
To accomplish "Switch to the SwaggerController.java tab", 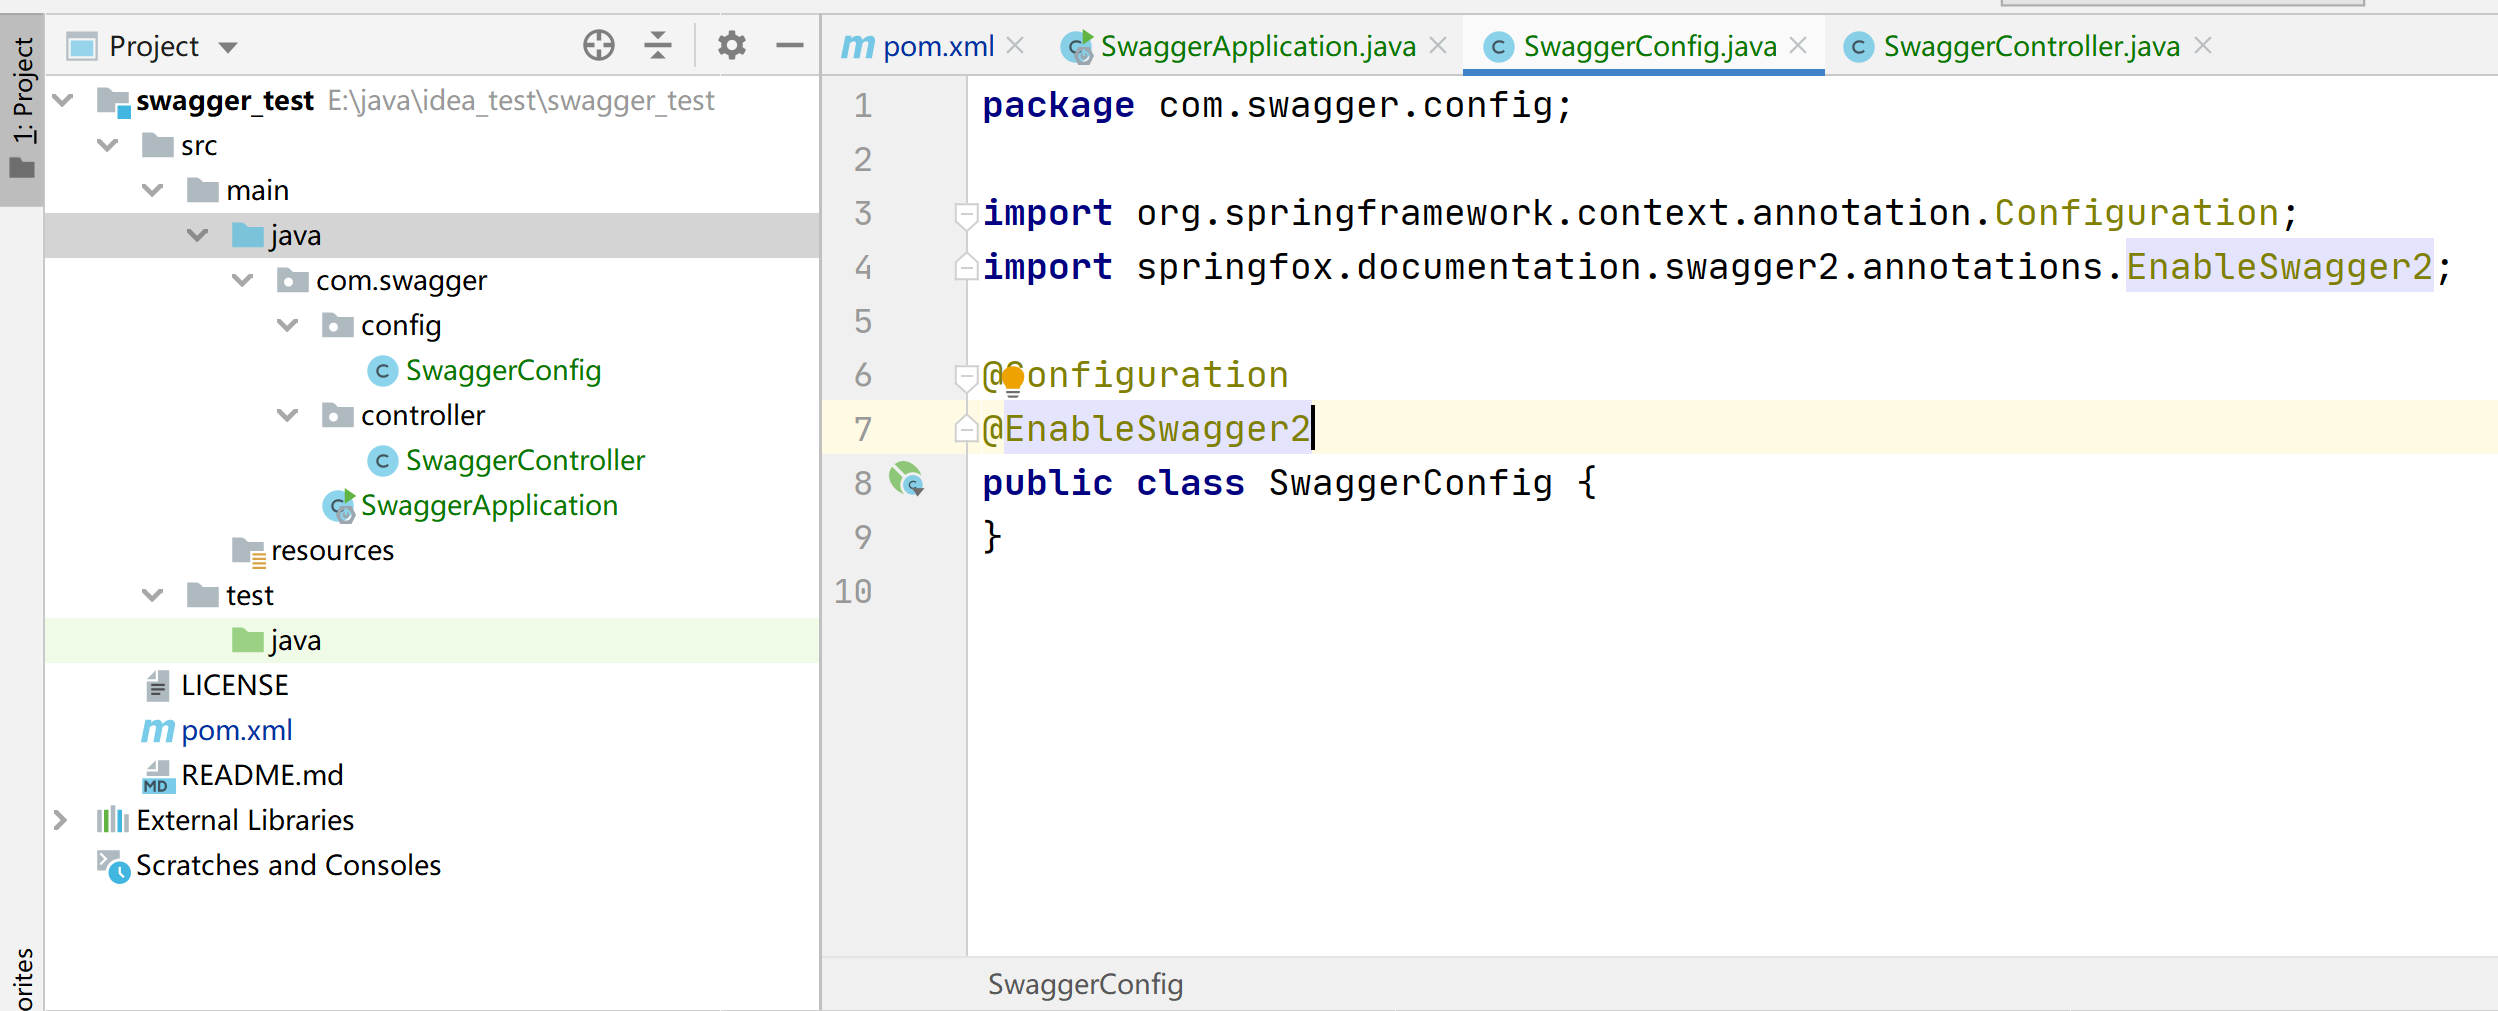I will 2030,46.
